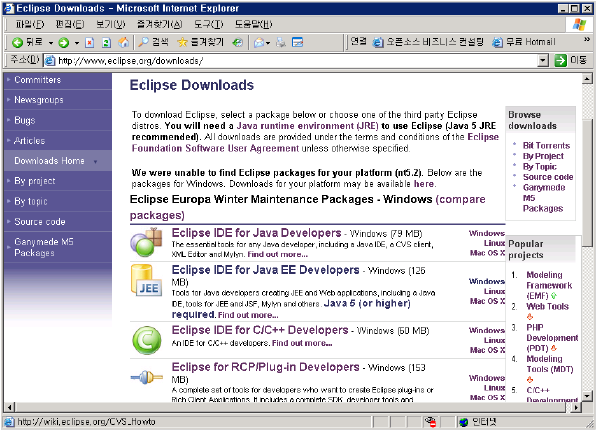Click the 무료 Hotmail links bar item
Image resolution: width=596 pixels, height=430 pixels.
pos(524,42)
